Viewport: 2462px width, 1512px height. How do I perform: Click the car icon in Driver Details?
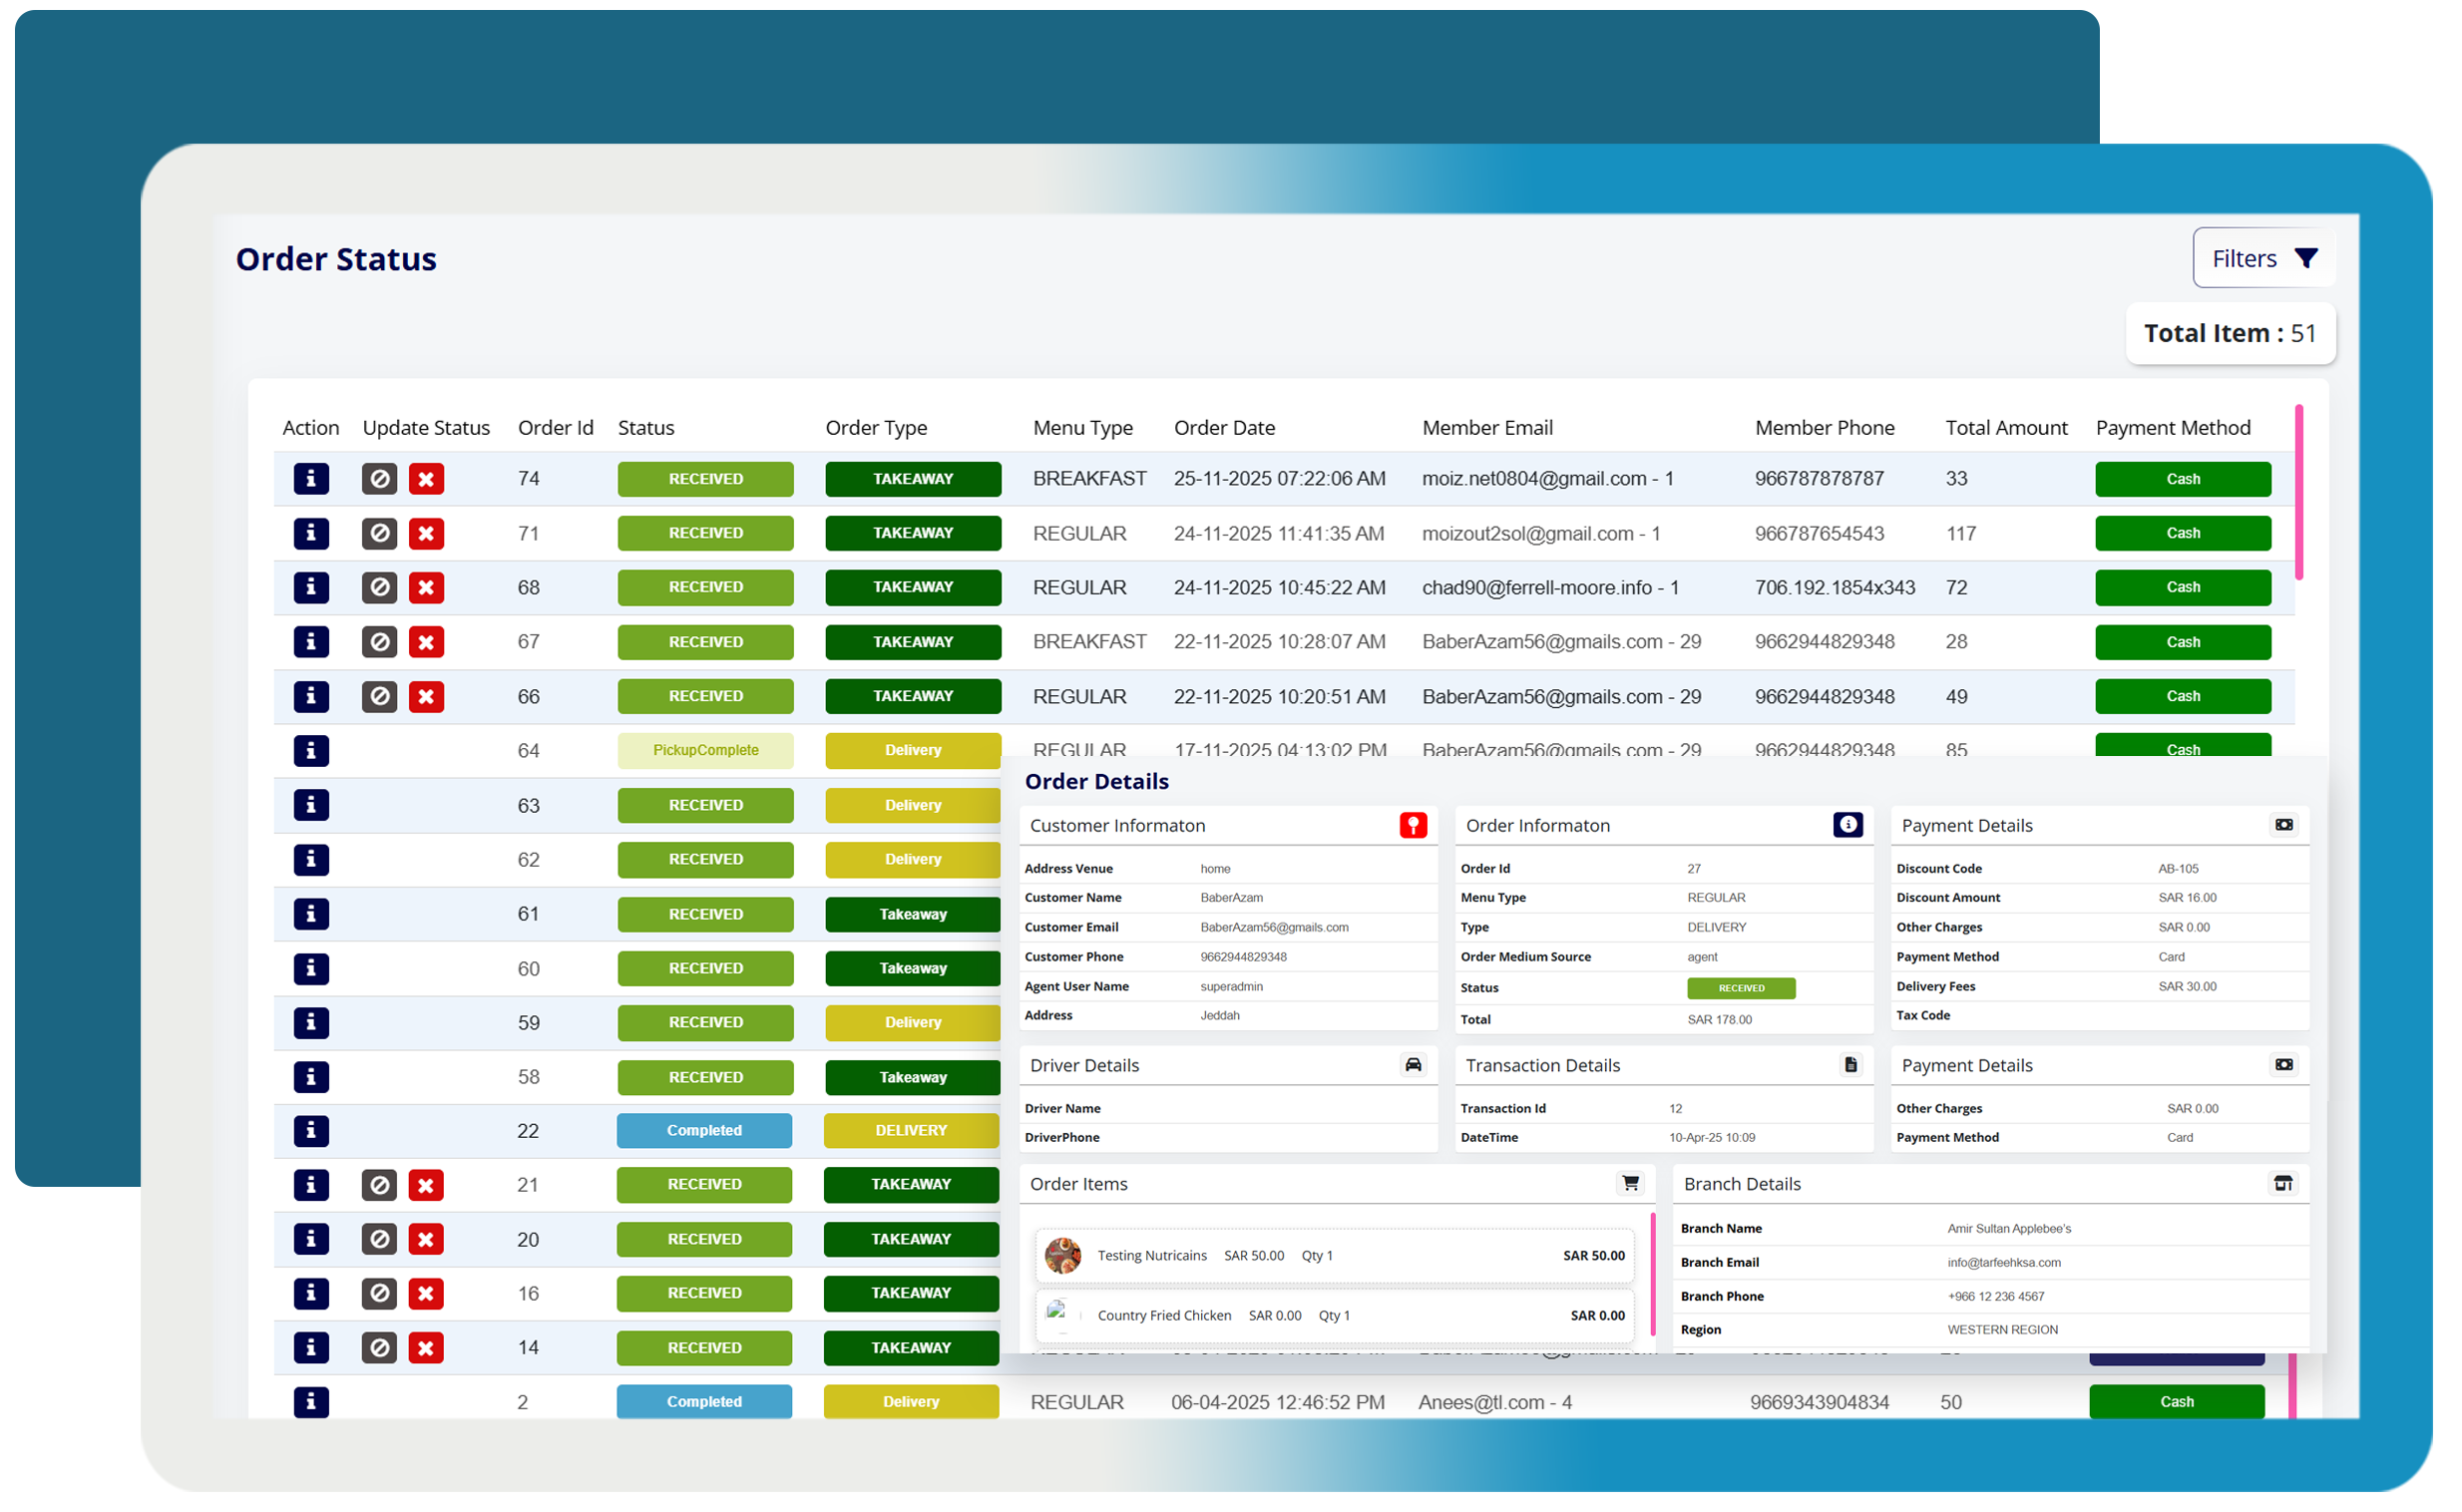tap(1412, 1064)
